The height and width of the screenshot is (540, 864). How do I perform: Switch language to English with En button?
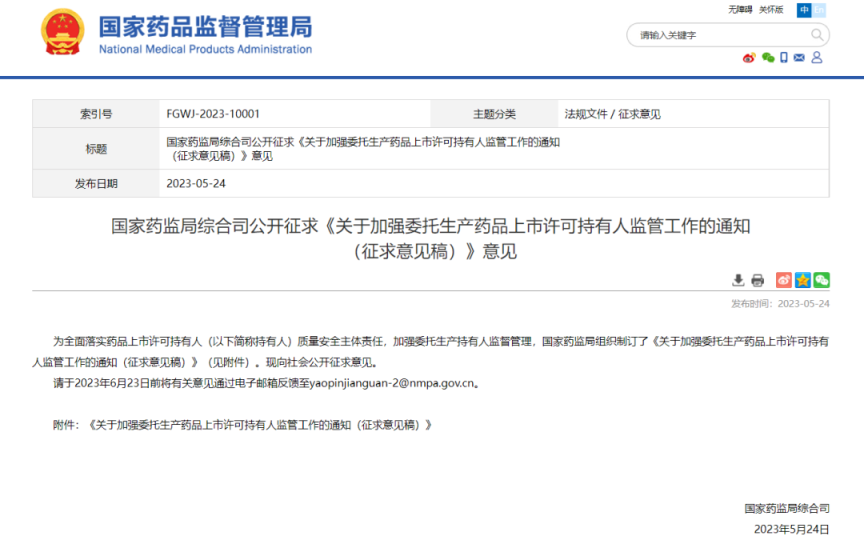(x=819, y=10)
